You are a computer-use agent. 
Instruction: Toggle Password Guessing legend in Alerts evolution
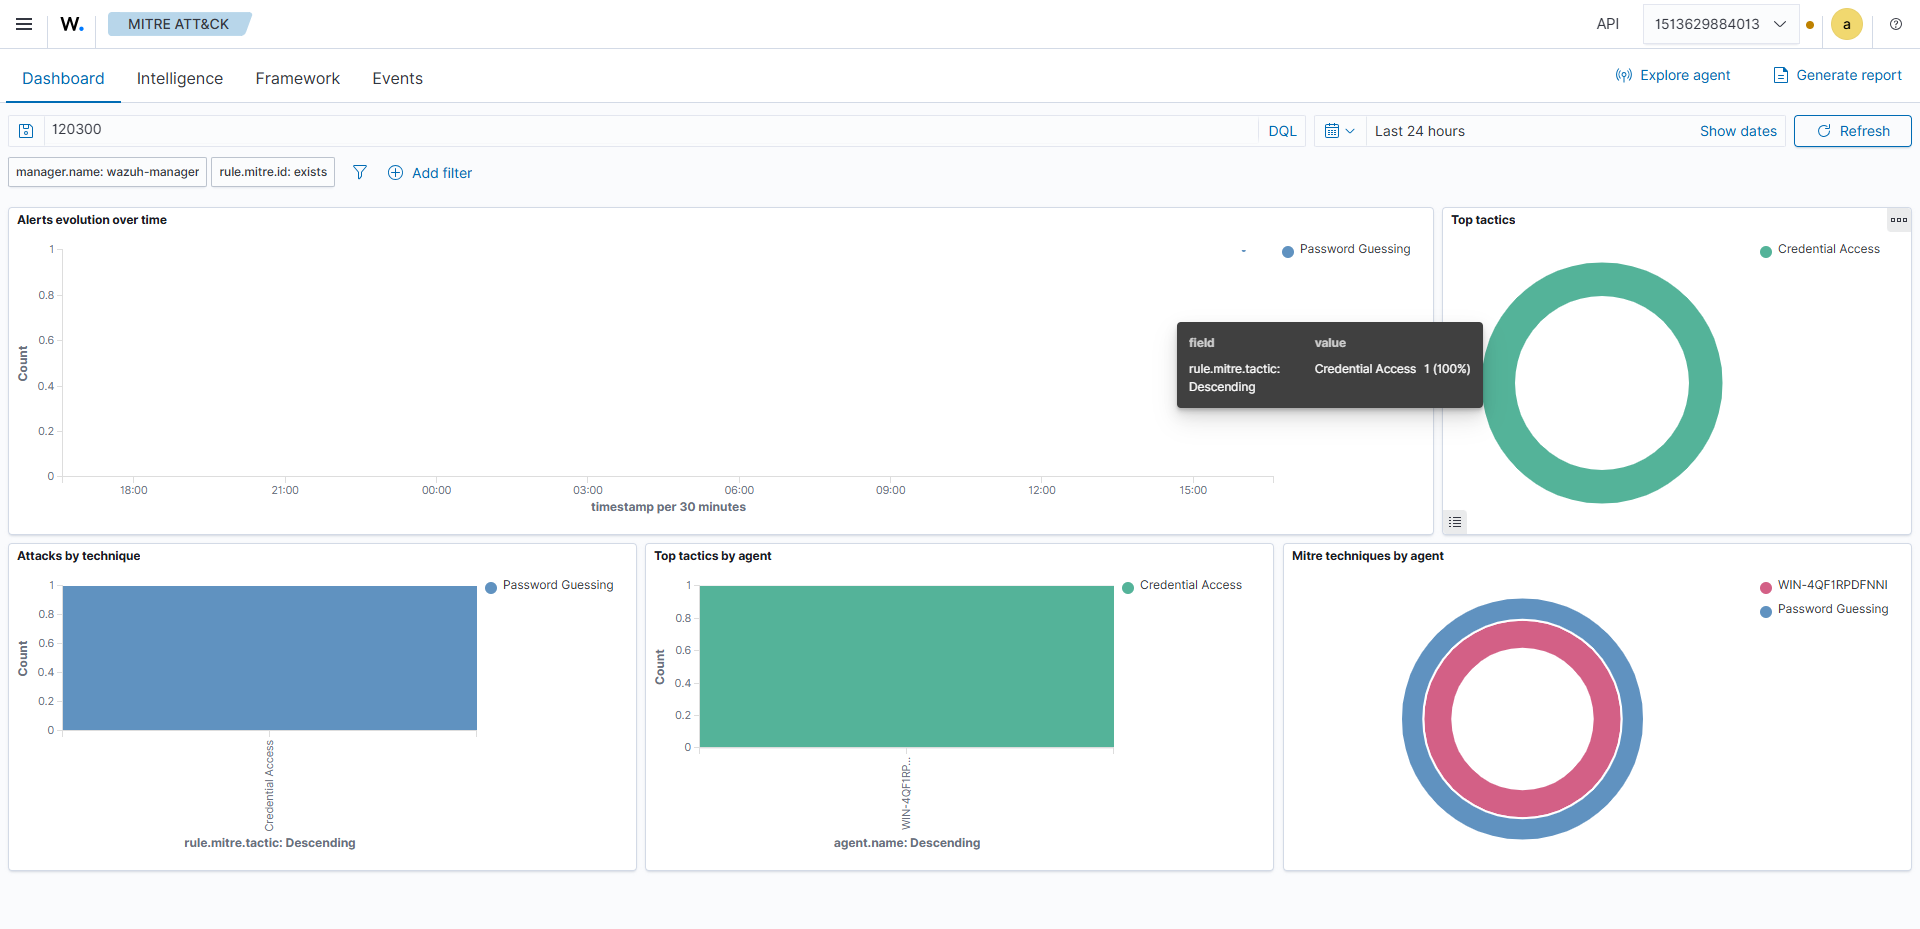(x=1346, y=250)
